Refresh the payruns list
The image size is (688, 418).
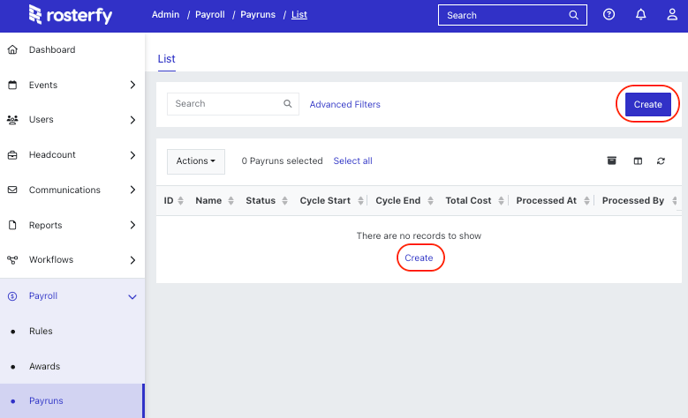tap(661, 161)
